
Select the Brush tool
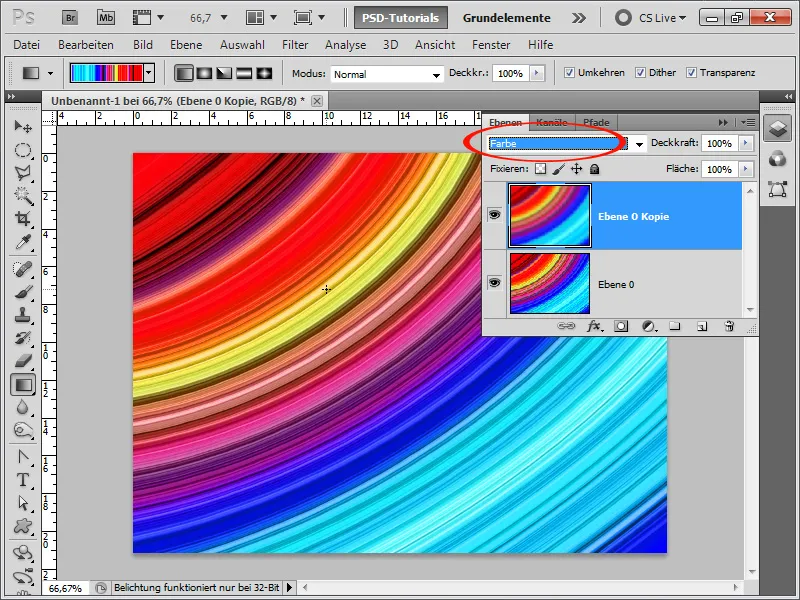pyautogui.click(x=23, y=292)
